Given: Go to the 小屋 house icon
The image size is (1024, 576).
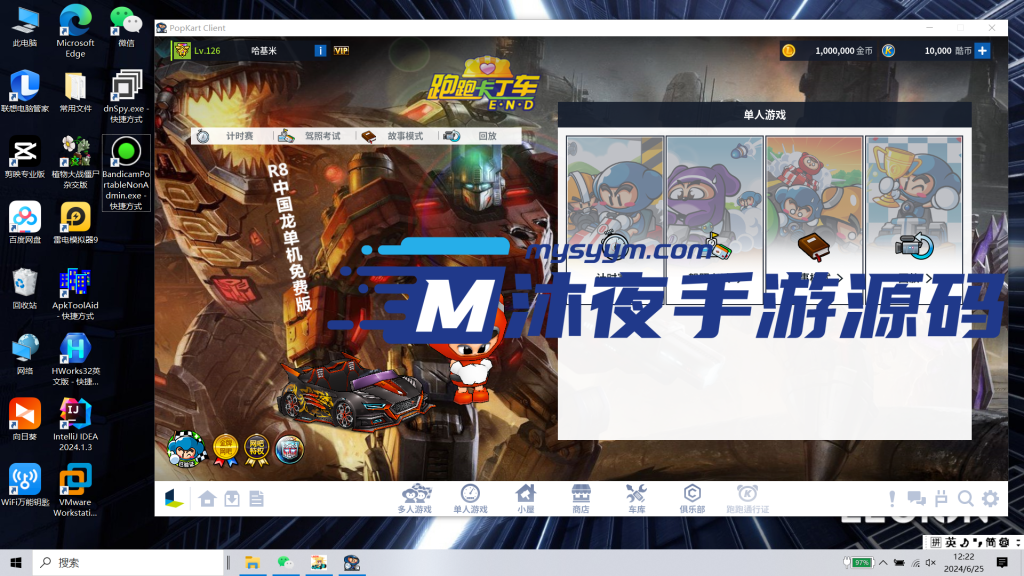Looking at the screenshot, I should [525, 498].
